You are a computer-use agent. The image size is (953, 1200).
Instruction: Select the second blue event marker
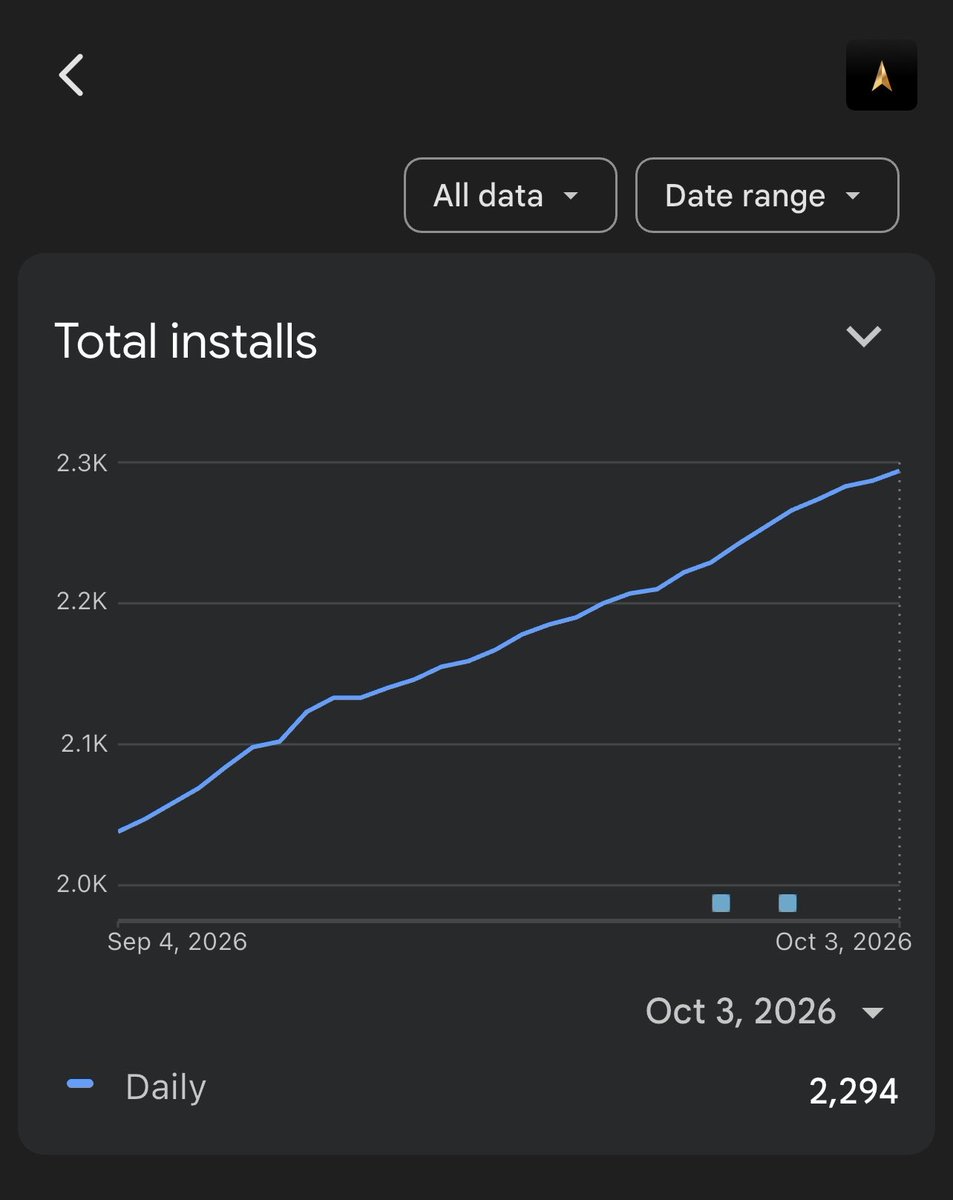(x=787, y=903)
